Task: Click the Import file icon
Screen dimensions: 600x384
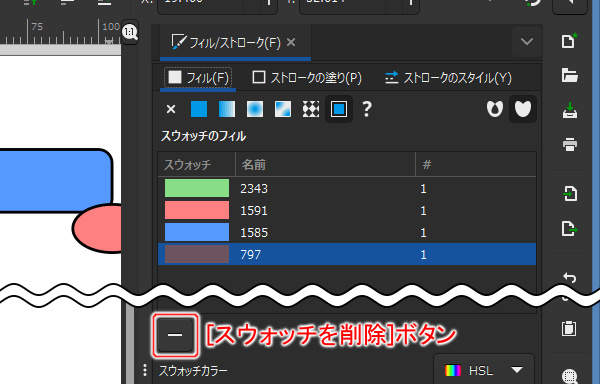Action: click(570, 194)
